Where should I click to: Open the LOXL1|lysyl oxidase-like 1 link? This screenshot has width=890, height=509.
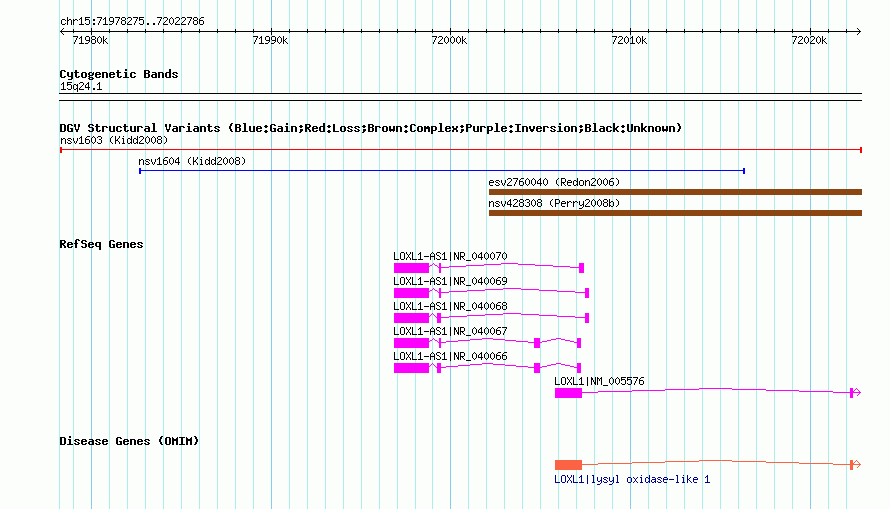(632, 479)
